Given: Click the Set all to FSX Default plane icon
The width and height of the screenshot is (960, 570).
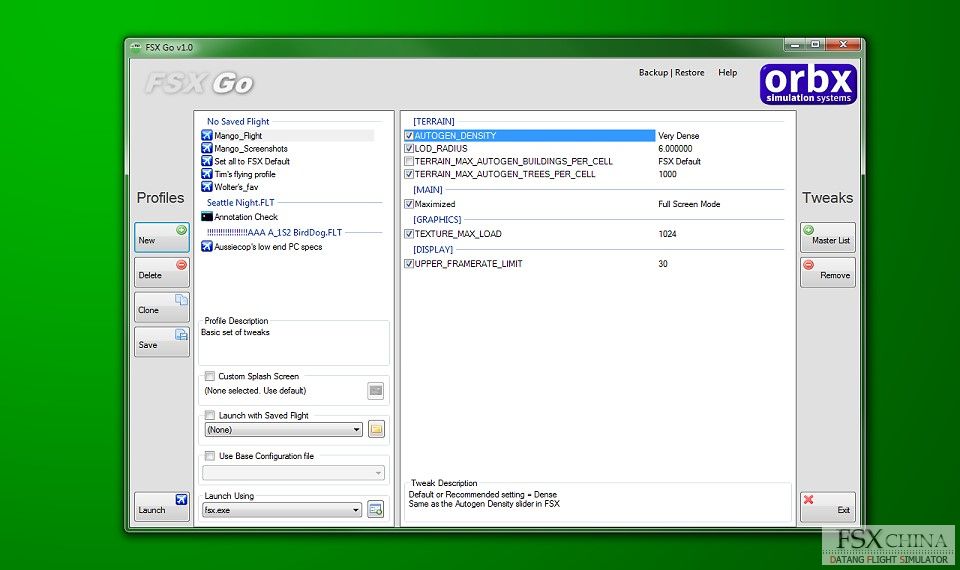Looking at the screenshot, I should click(x=207, y=161).
